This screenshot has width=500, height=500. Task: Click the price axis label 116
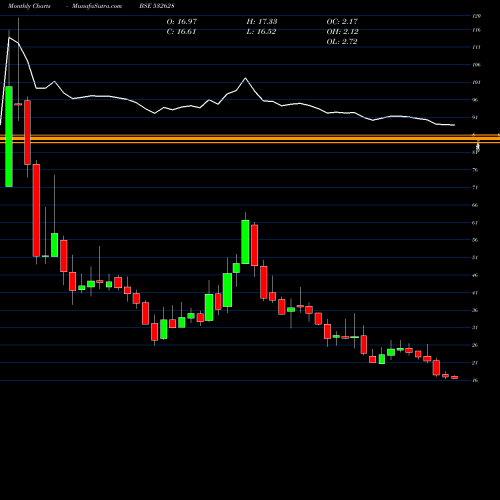tap(477, 30)
